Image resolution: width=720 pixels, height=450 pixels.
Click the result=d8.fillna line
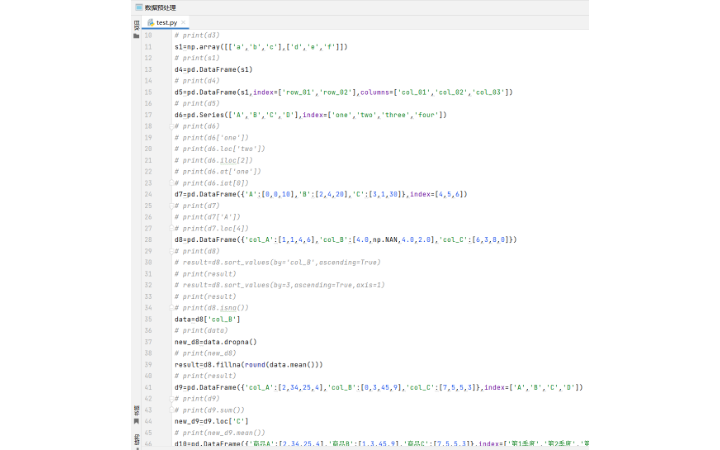click(248, 365)
